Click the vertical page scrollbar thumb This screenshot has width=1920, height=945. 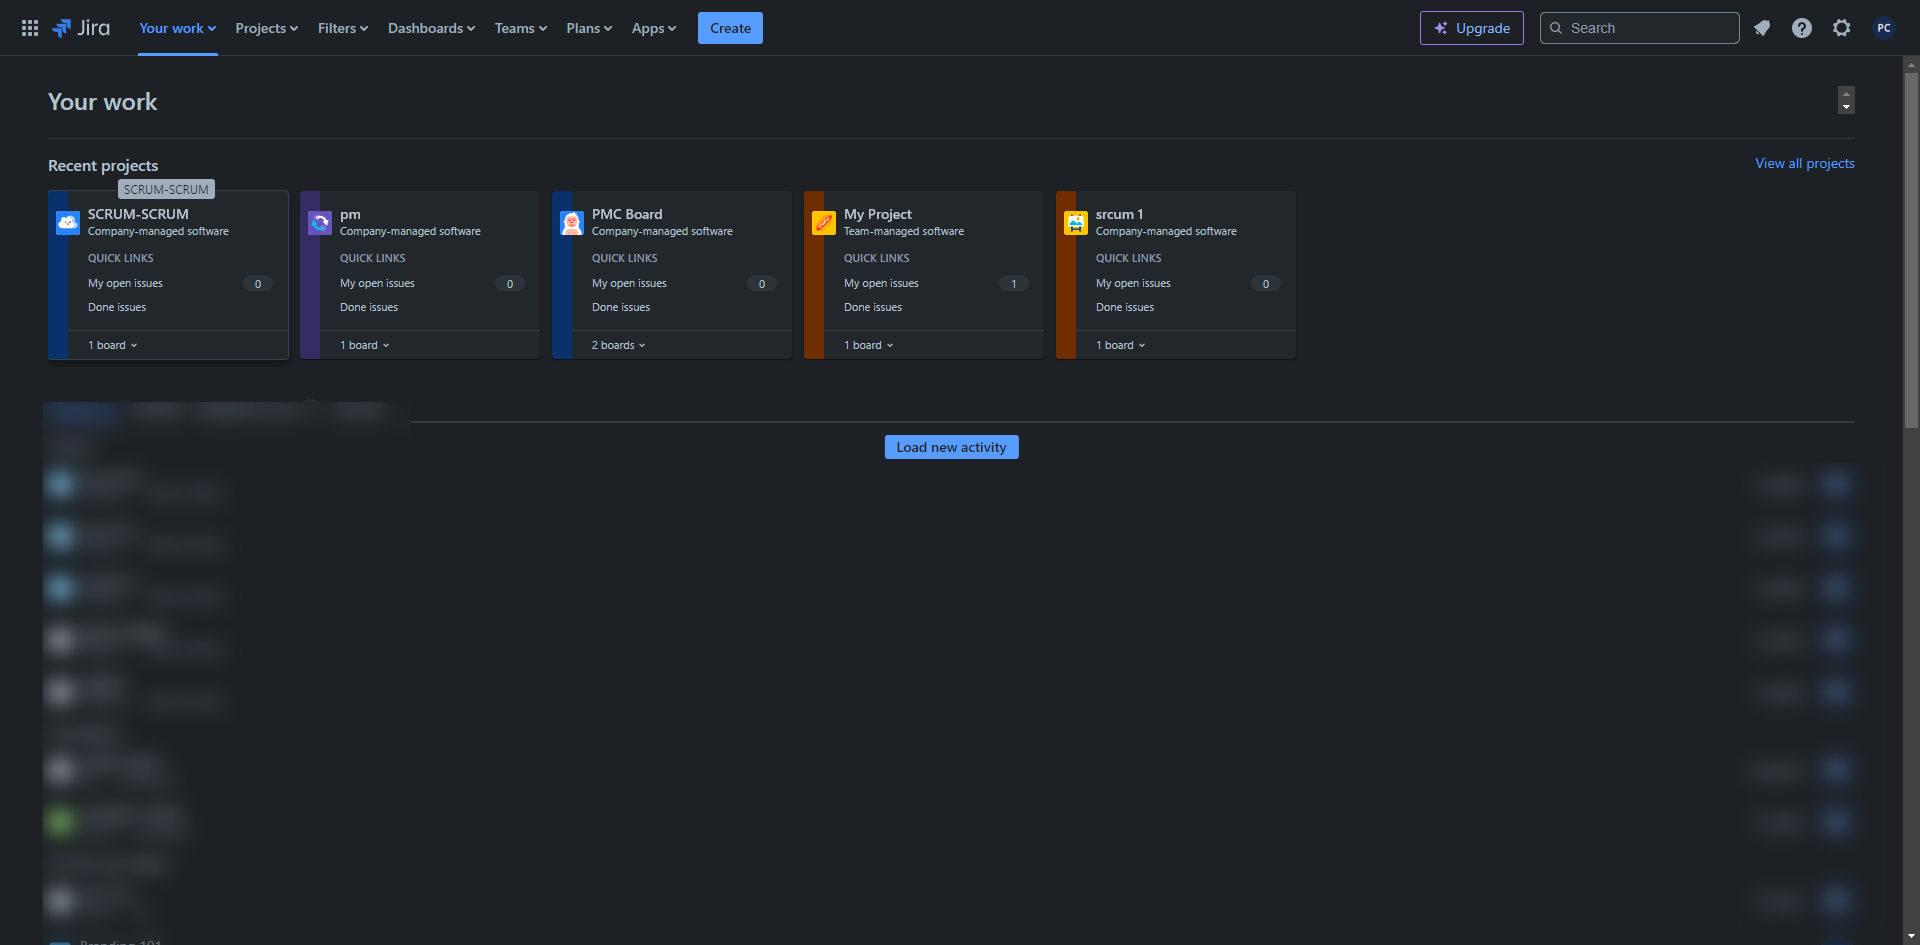(x=1911, y=251)
